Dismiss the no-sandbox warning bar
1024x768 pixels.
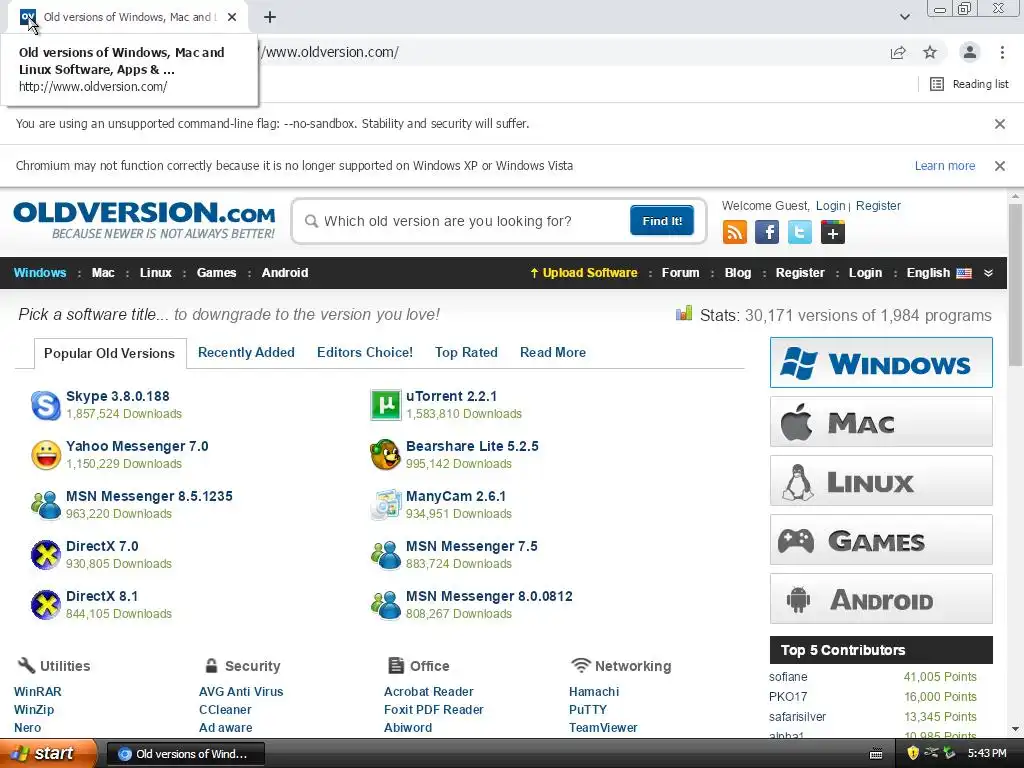tap(1000, 123)
